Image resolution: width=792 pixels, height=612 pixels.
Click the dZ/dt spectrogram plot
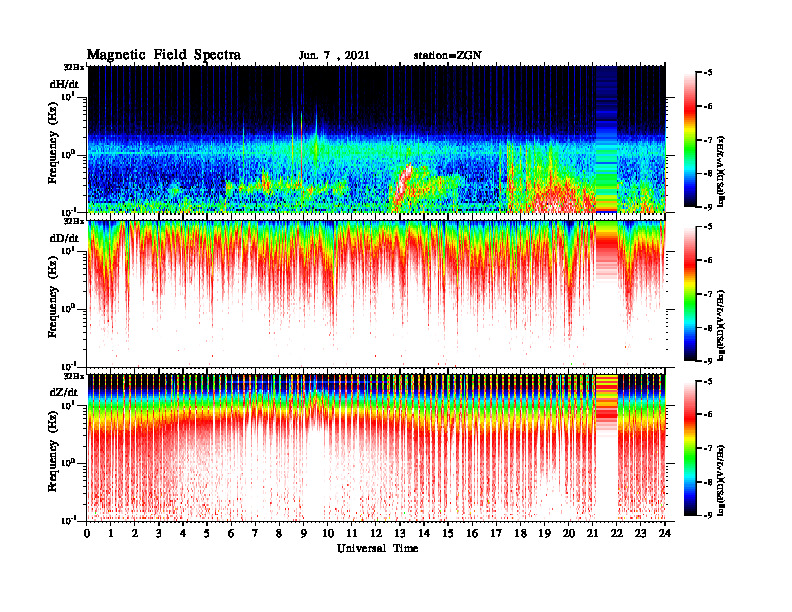pos(376,447)
